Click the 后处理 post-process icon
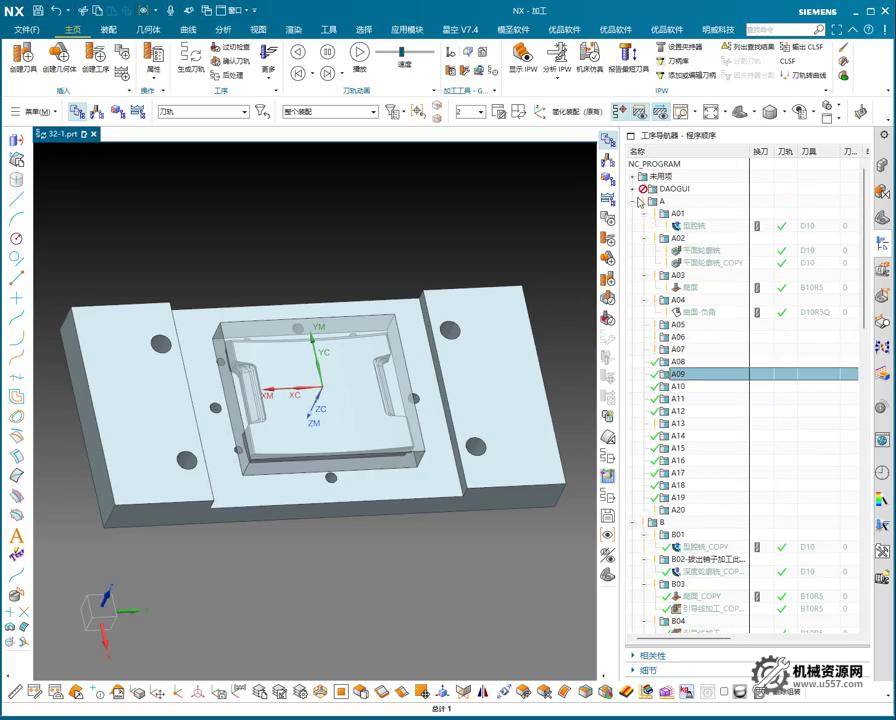The width and height of the screenshot is (896, 720). pyautogui.click(x=228, y=75)
